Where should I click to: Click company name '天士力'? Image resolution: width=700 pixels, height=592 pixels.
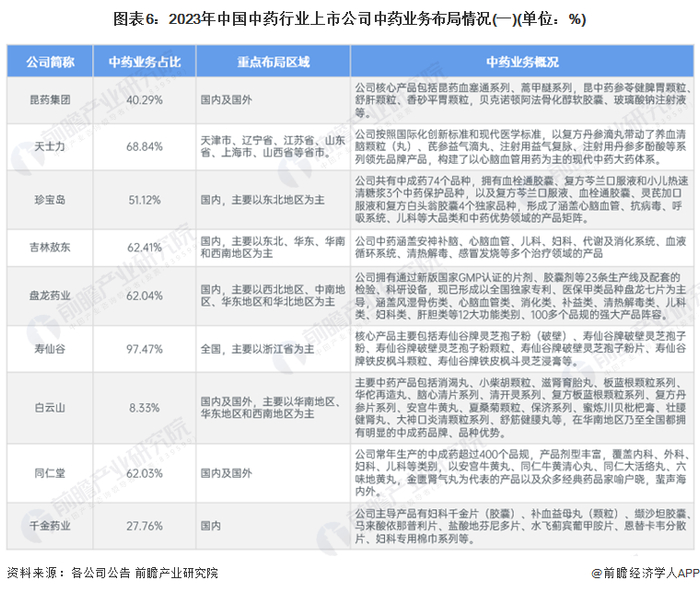click(x=50, y=146)
